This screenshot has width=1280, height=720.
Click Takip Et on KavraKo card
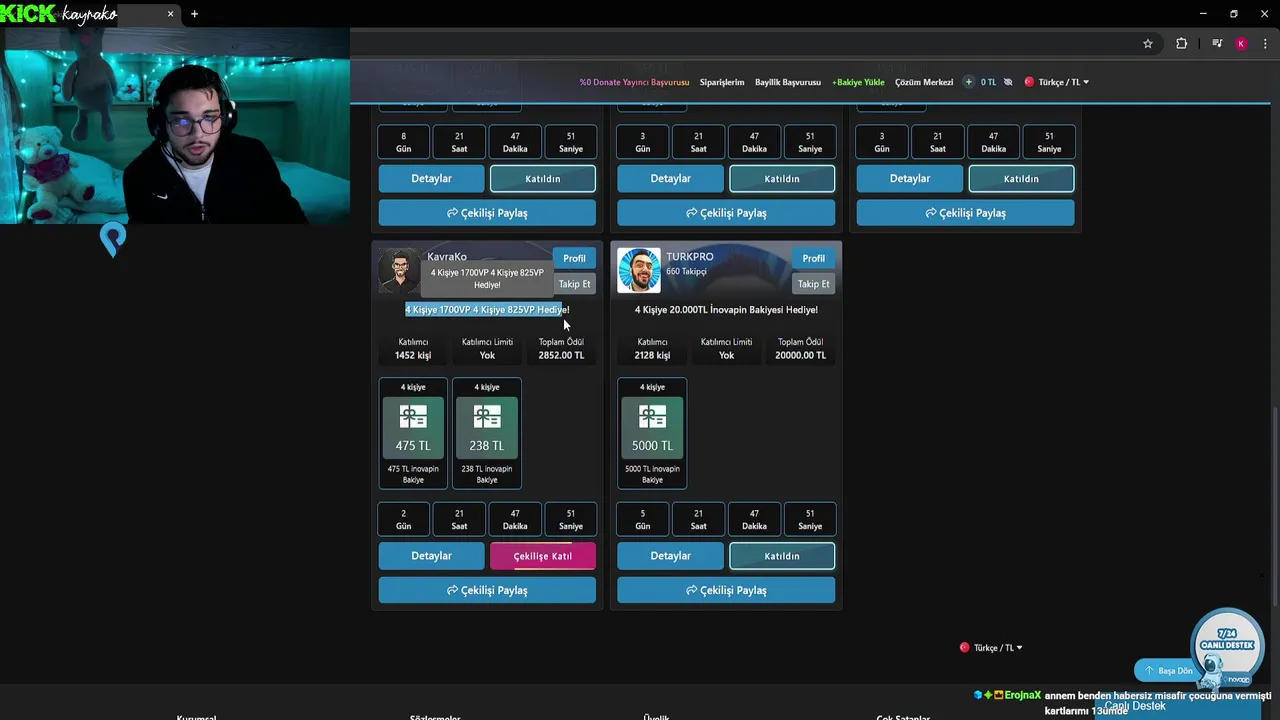574,284
